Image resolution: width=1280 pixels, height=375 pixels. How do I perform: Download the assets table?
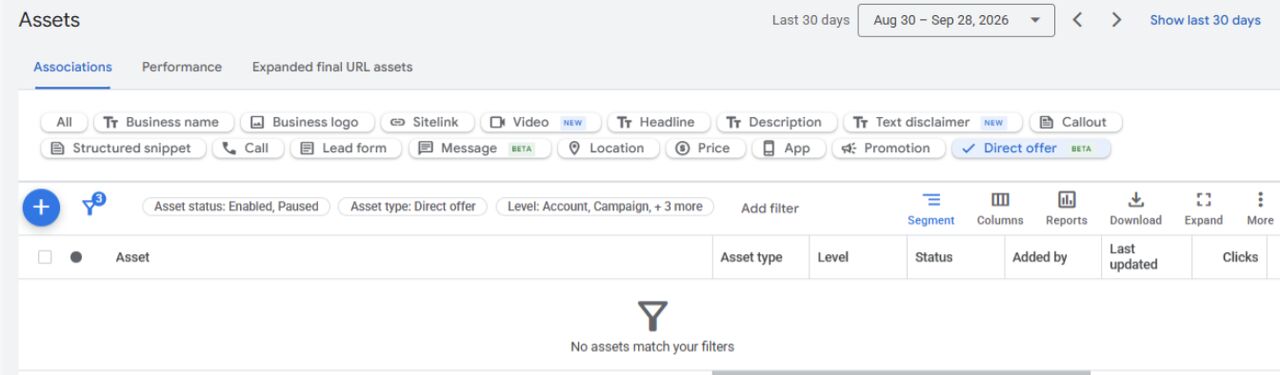1136,208
